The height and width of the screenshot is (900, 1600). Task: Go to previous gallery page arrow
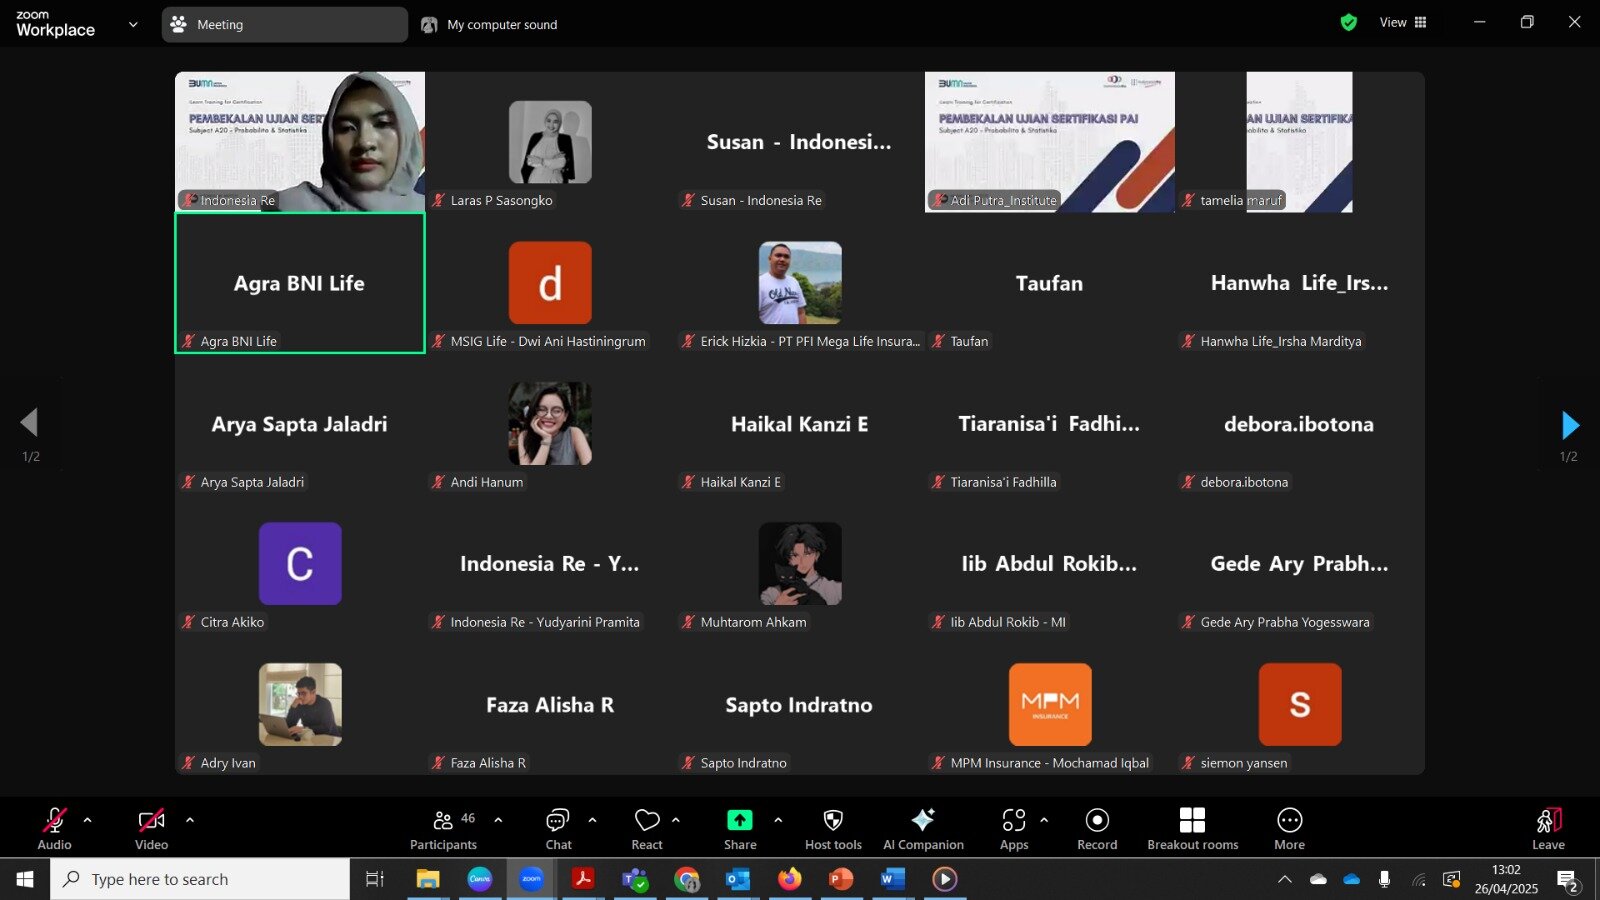pyautogui.click(x=29, y=422)
